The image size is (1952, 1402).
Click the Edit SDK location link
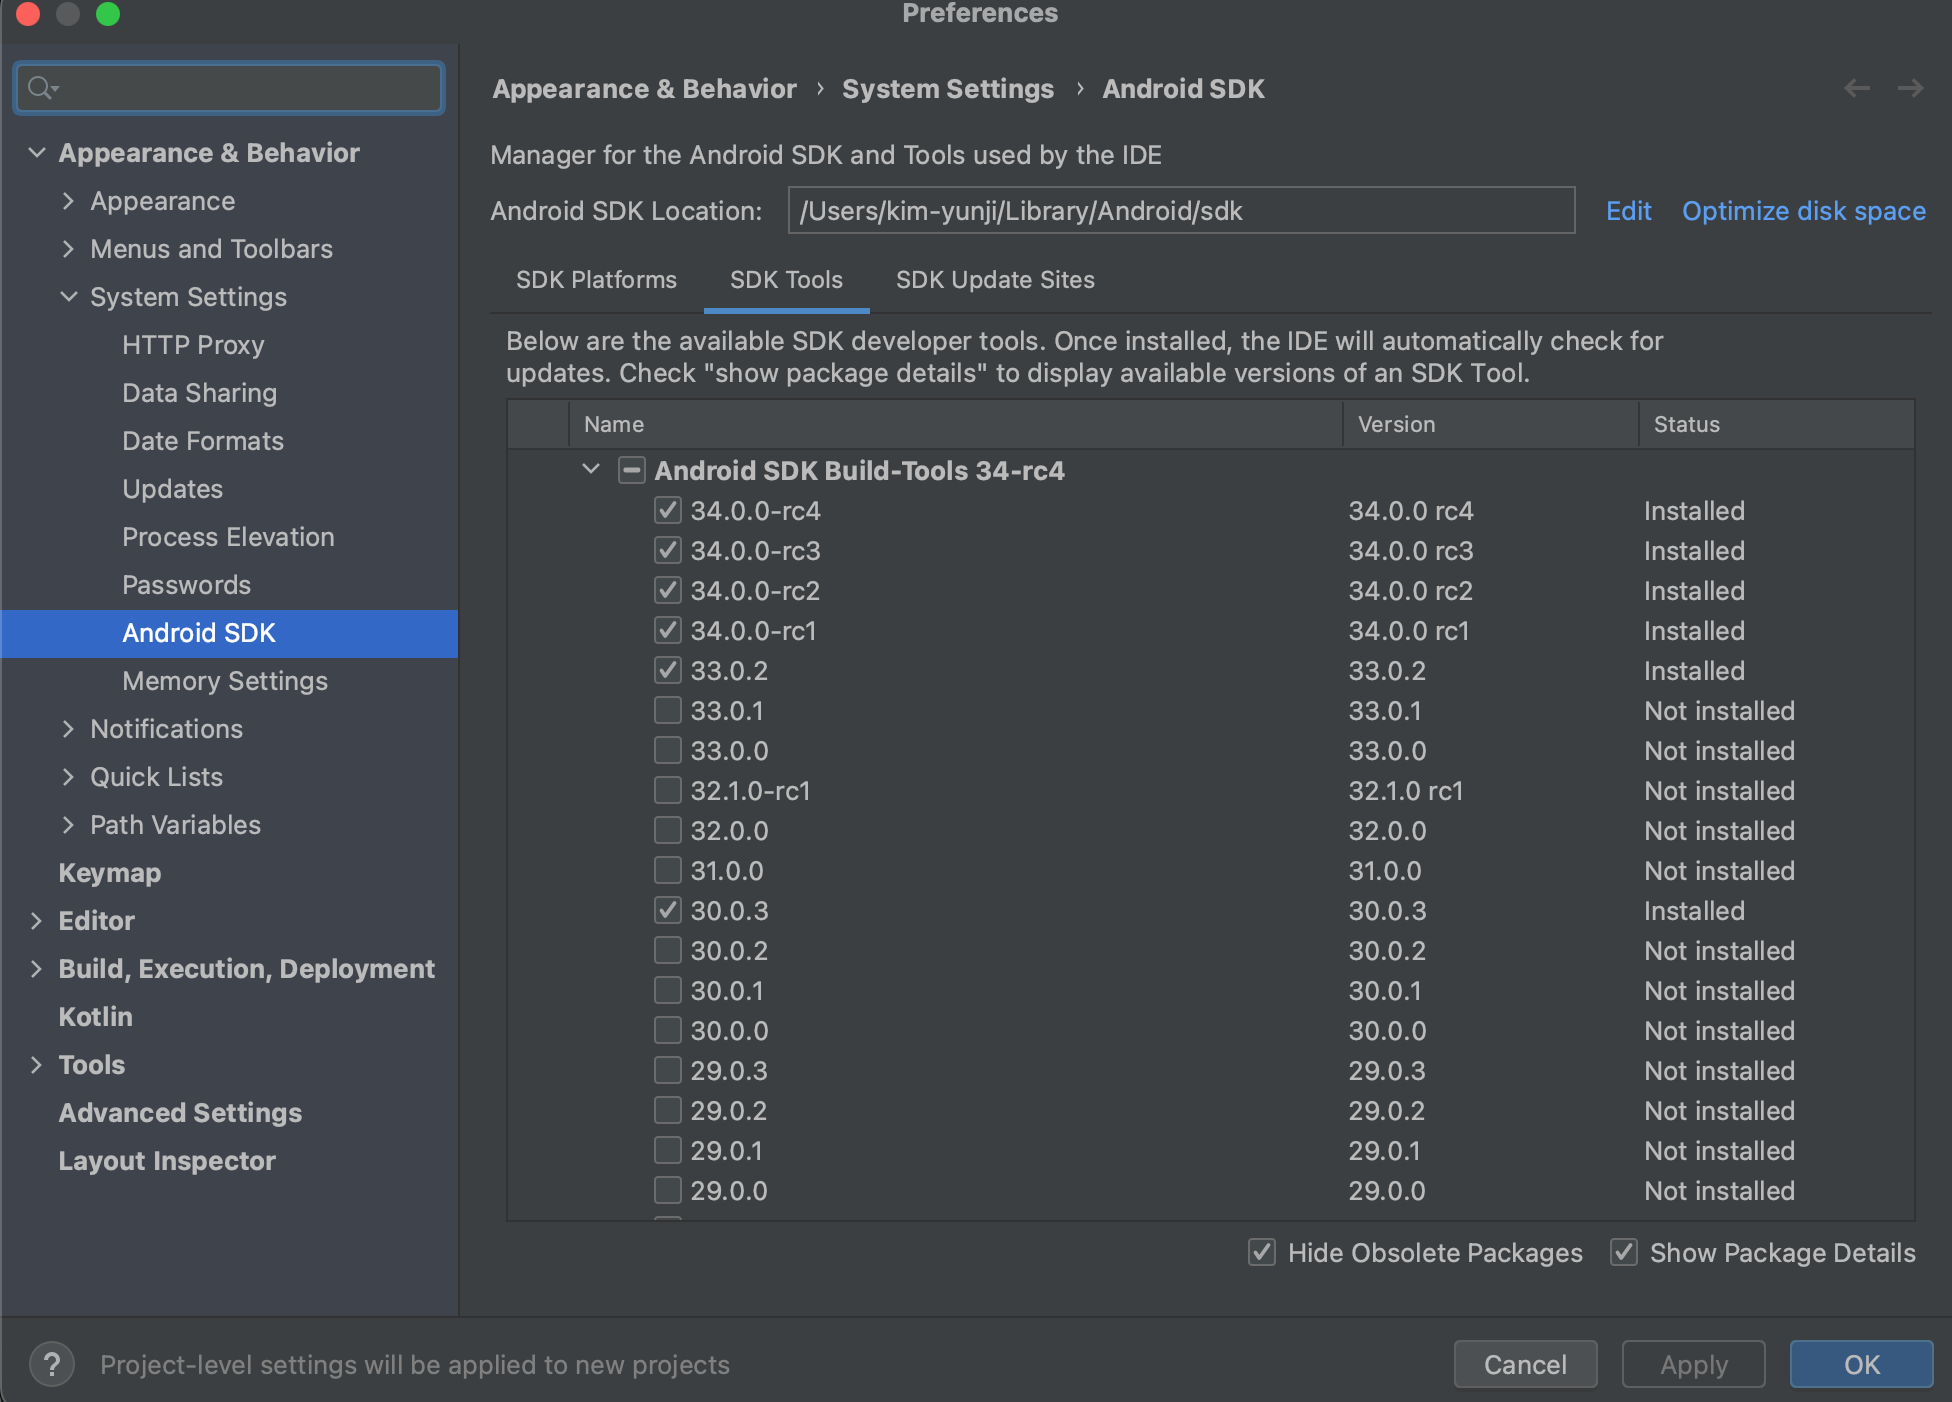[x=1628, y=211]
